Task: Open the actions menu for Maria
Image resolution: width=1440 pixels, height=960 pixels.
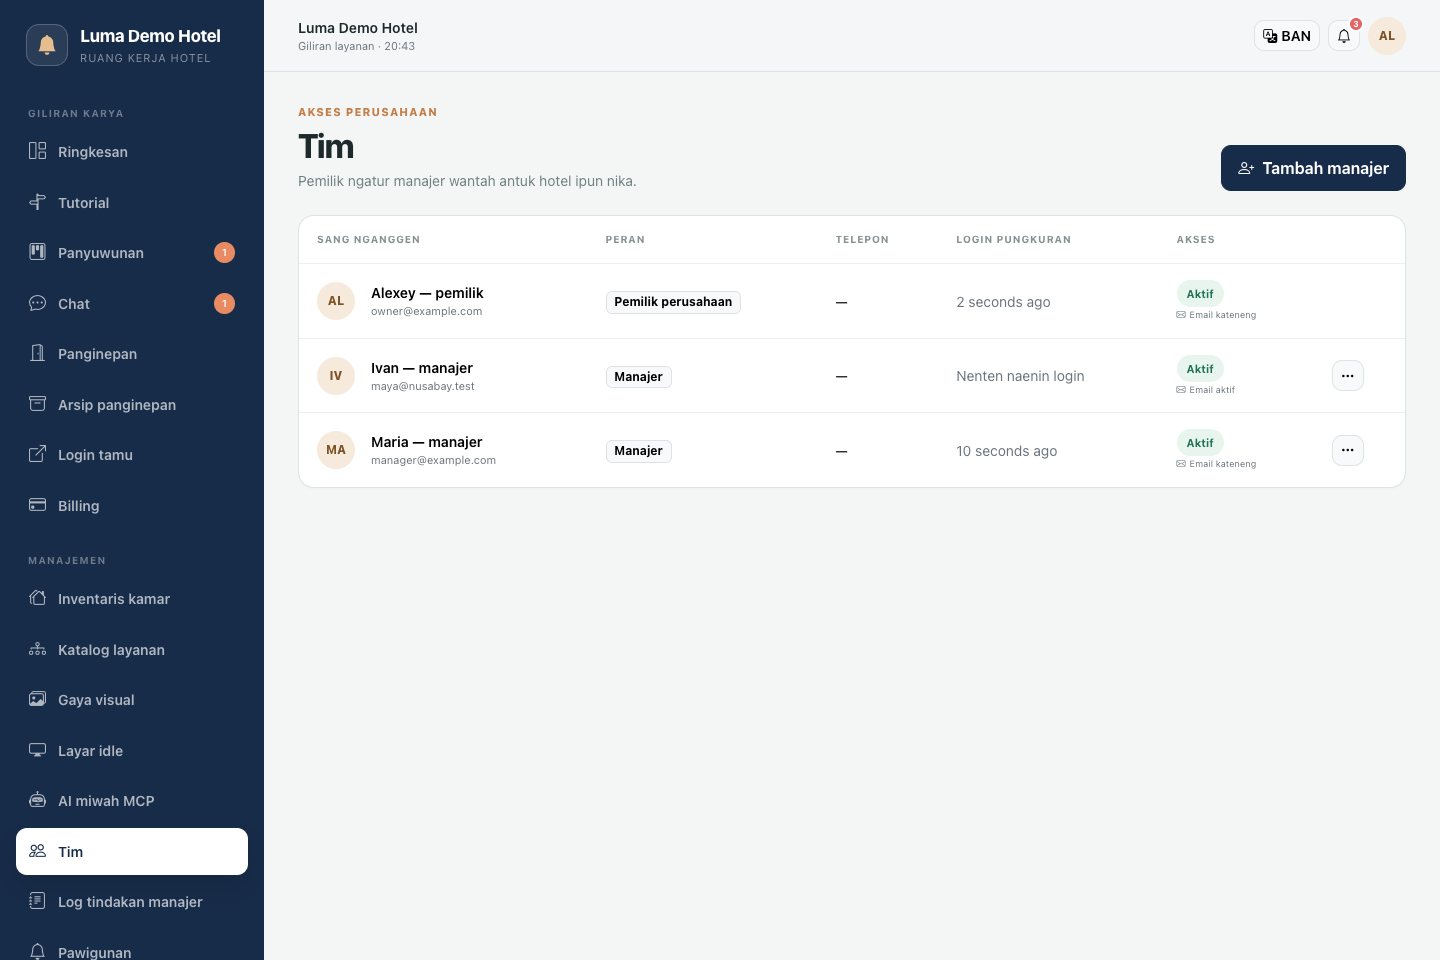Action: [1348, 450]
